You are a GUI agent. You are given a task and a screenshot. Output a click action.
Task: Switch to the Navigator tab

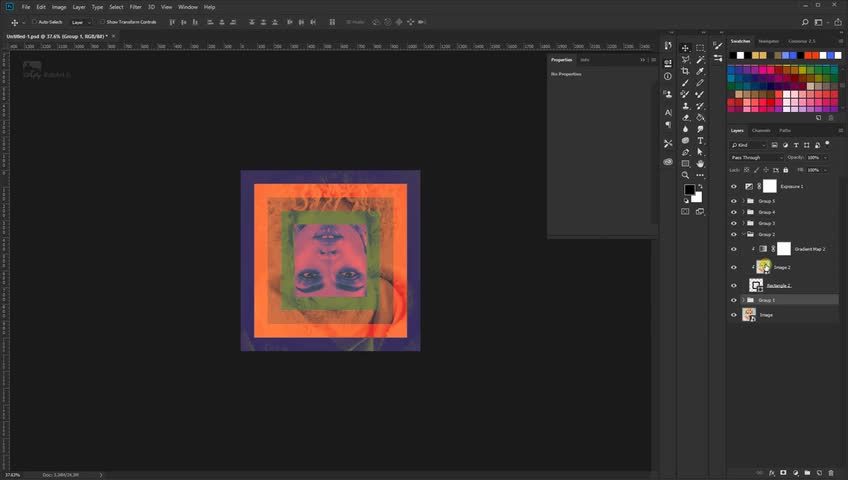768,41
